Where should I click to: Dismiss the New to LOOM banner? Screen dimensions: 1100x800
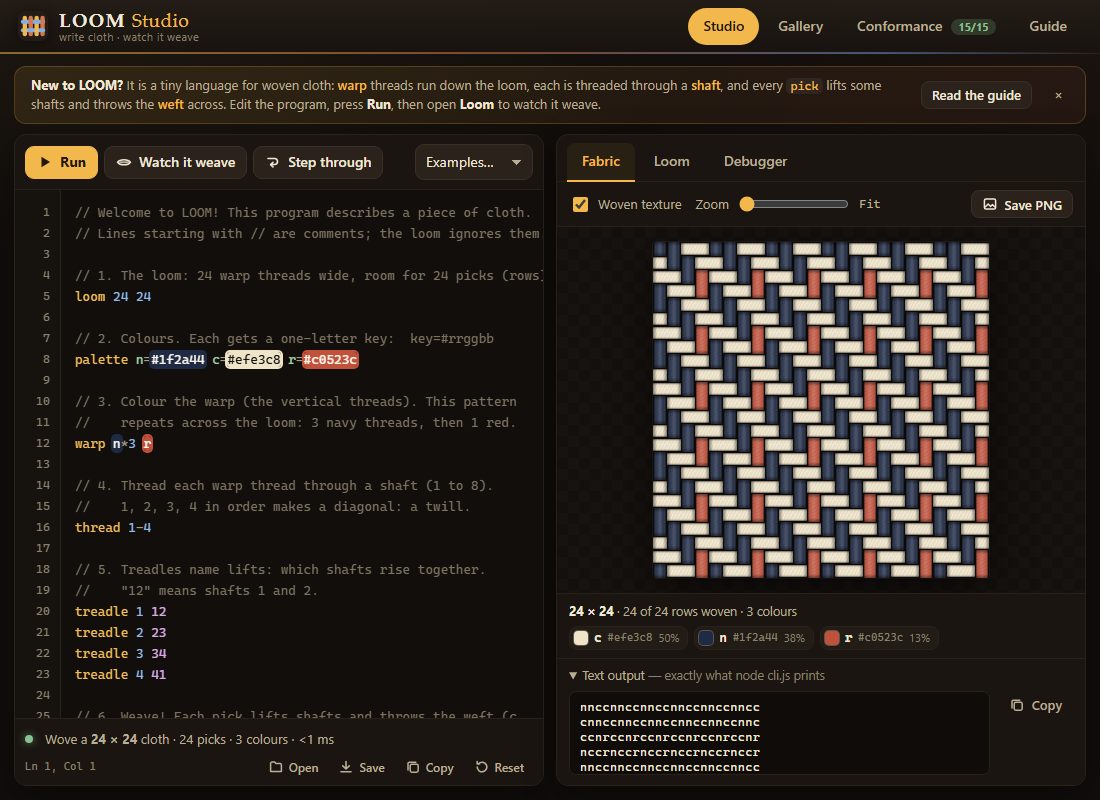click(1059, 95)
